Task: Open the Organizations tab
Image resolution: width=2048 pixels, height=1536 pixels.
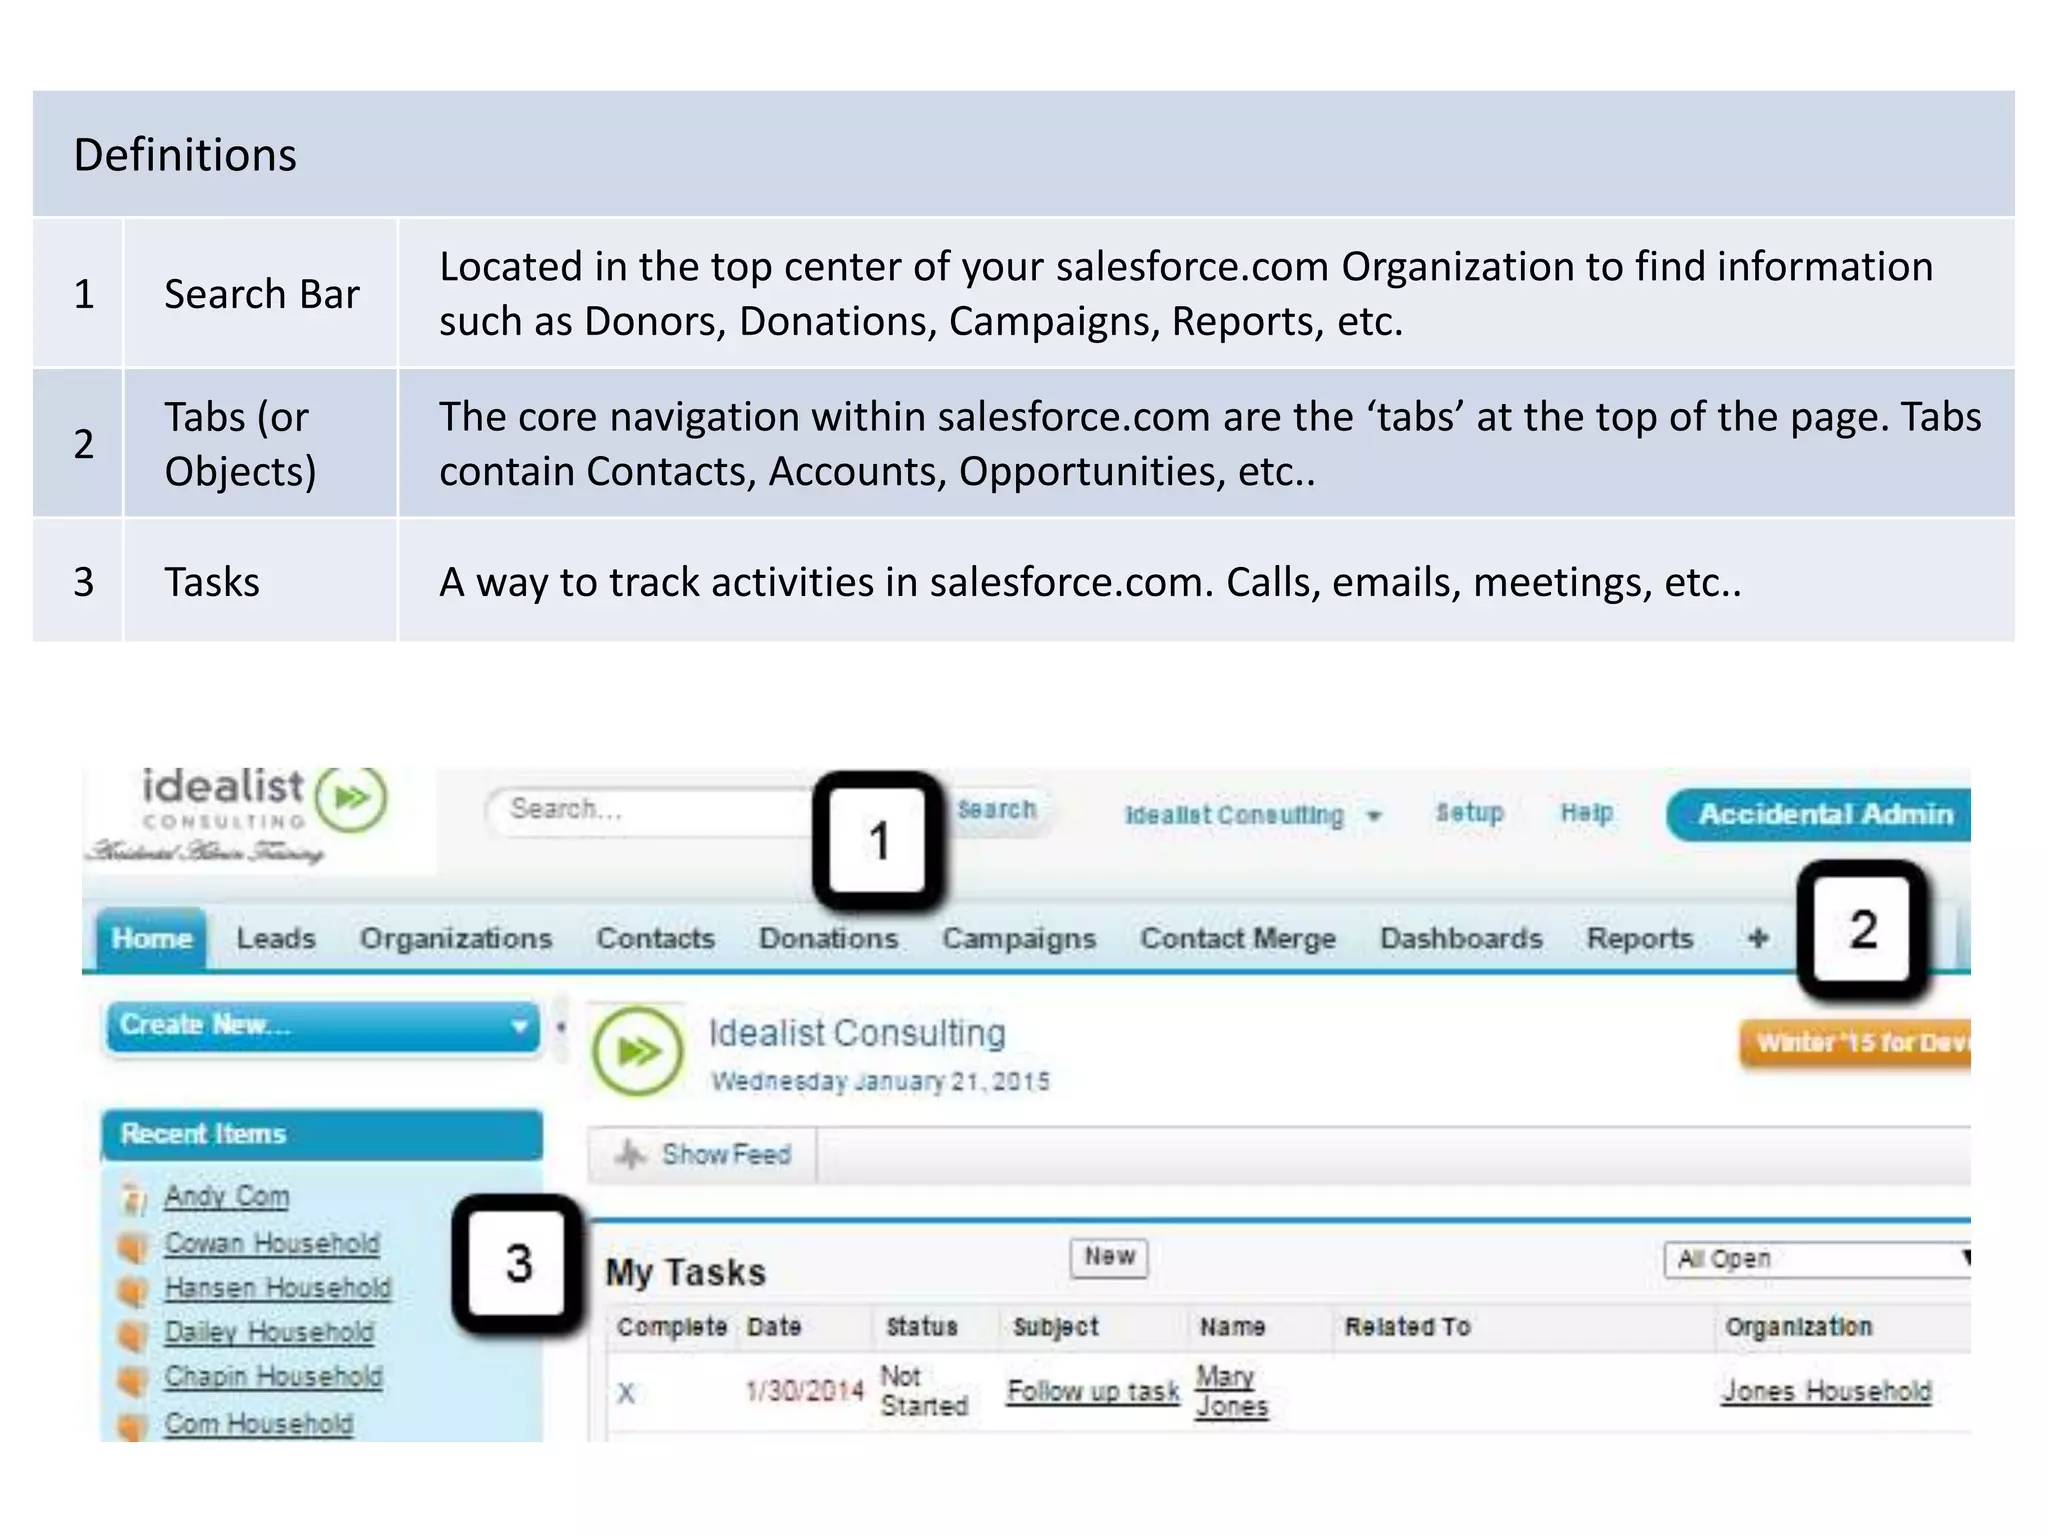Action: pos(456,938)
